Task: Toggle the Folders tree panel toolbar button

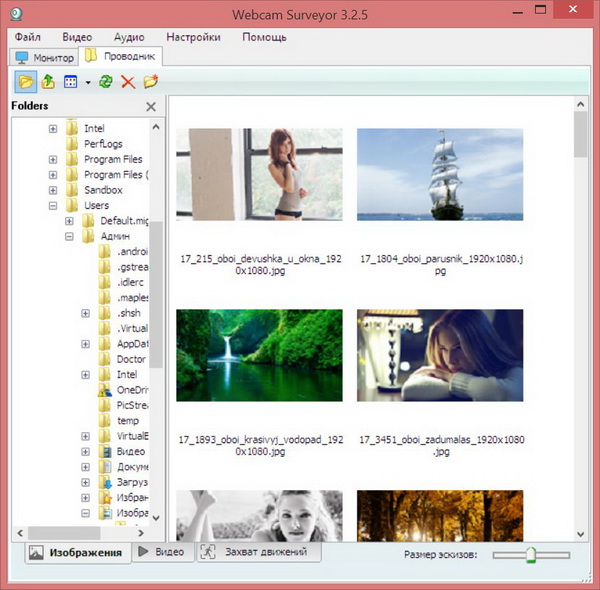Action: point(26,81)
